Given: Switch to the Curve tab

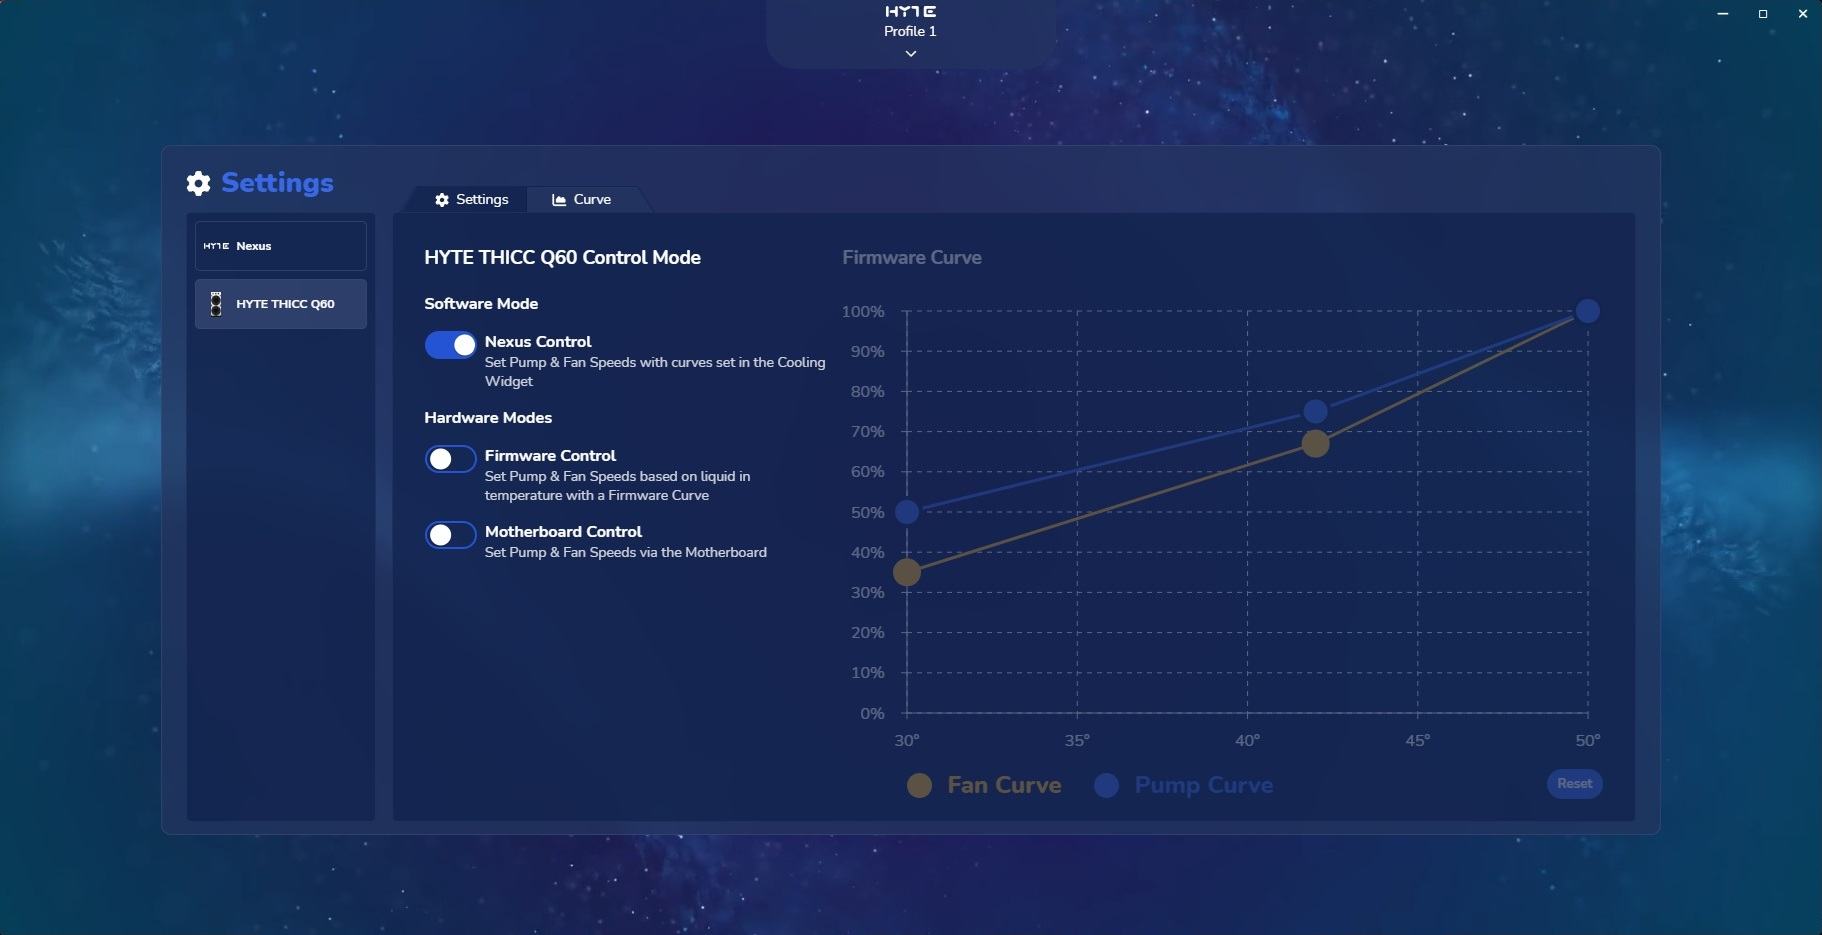Looking at the screenshot, I should (x=582, y=199).
